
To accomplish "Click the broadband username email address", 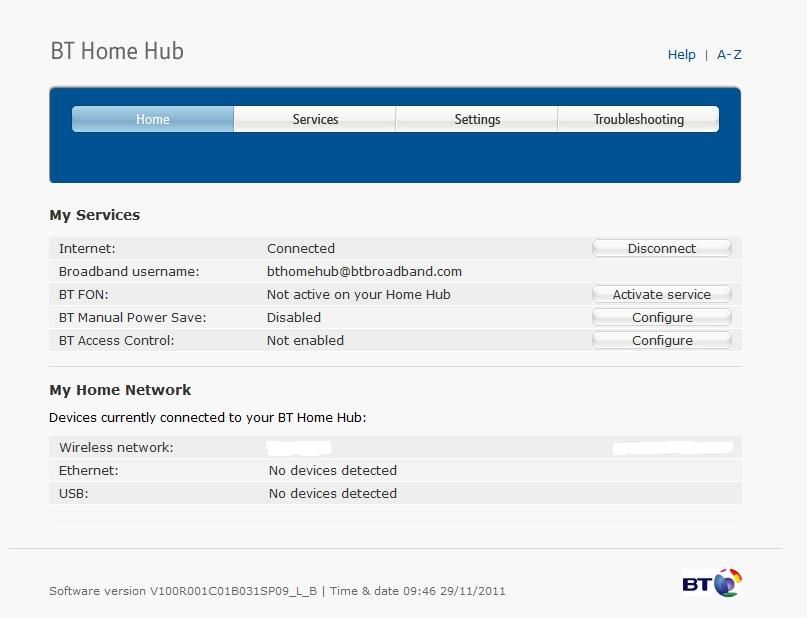I will 364,271.
